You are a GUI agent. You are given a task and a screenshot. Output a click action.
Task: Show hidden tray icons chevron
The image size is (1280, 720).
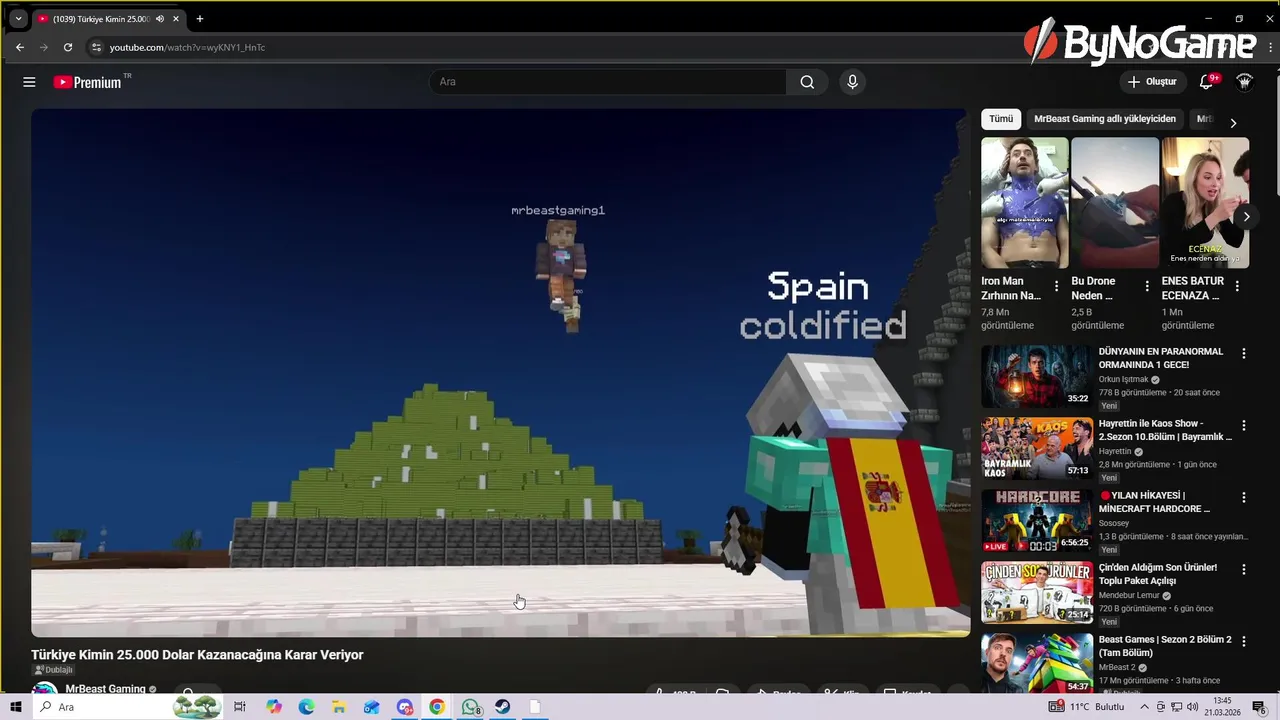pyautogui.click(x=1145, y=707)
